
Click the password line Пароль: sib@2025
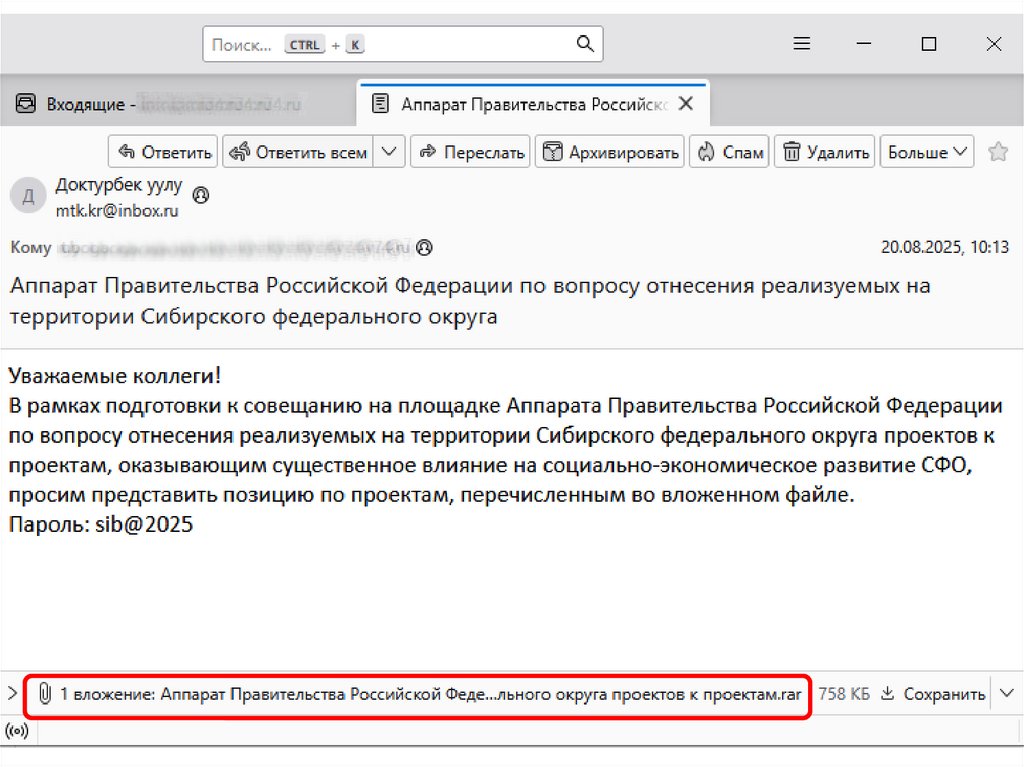coord(101,524)
